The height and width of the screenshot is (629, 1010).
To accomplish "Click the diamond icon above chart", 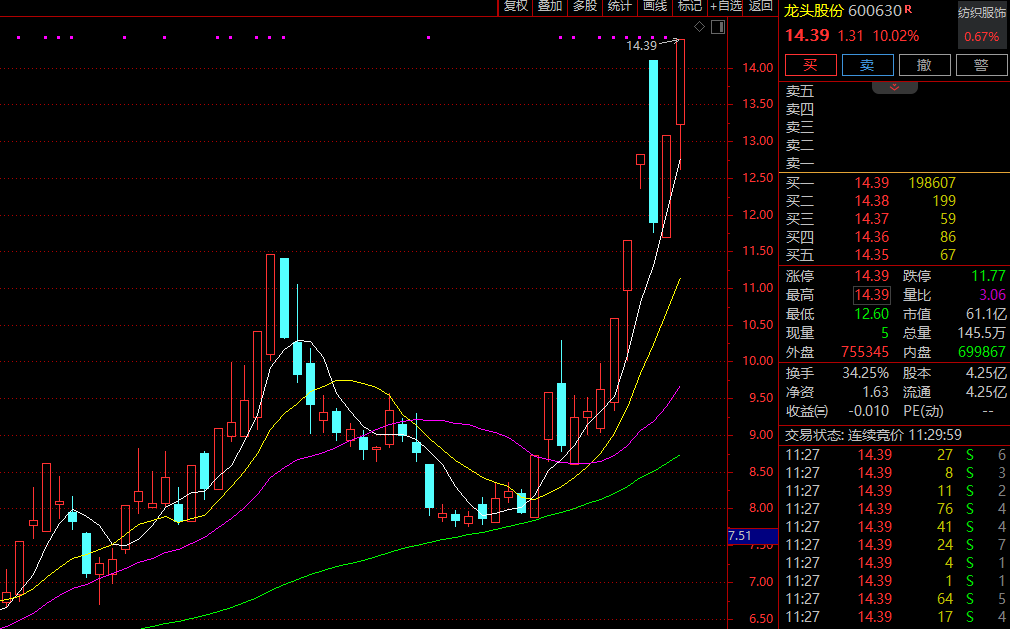I will tap(700, 26).
